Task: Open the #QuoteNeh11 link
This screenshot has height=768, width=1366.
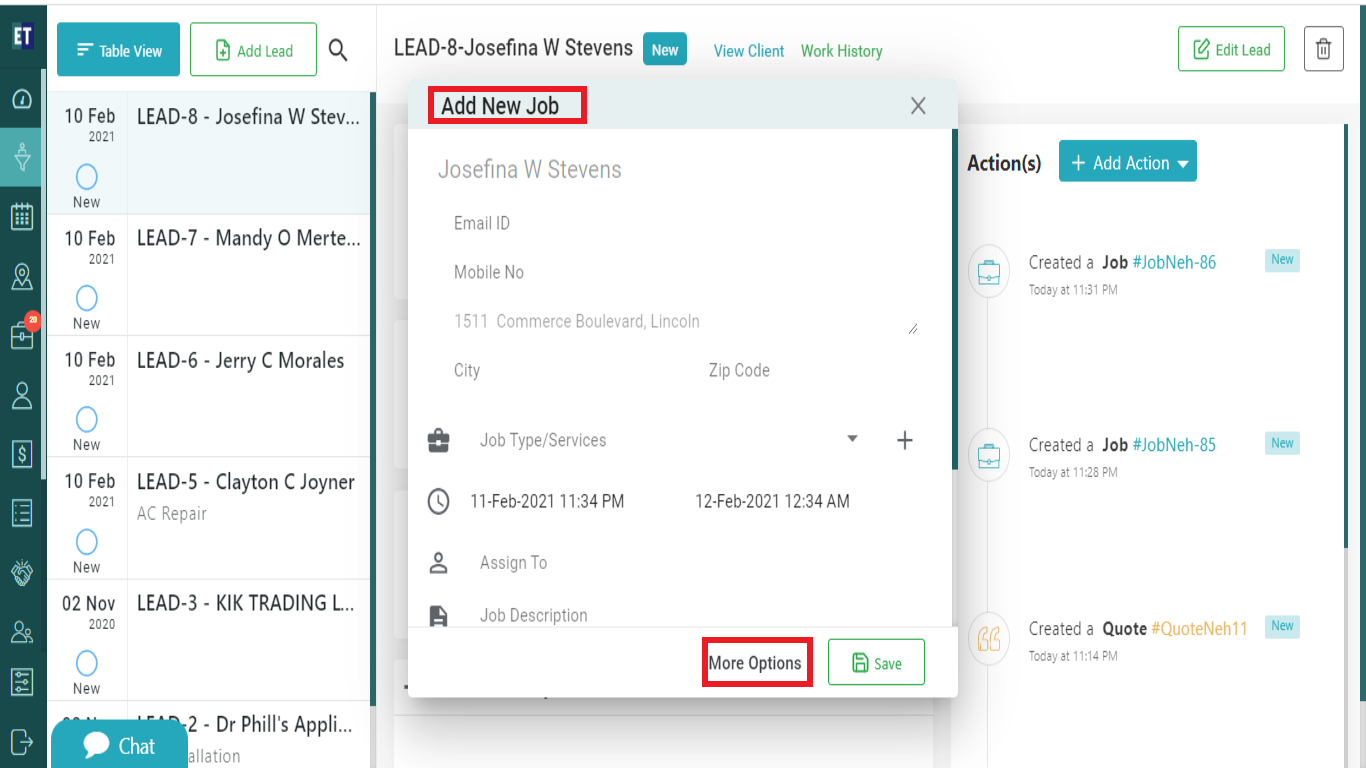Action: point(1199,629)
